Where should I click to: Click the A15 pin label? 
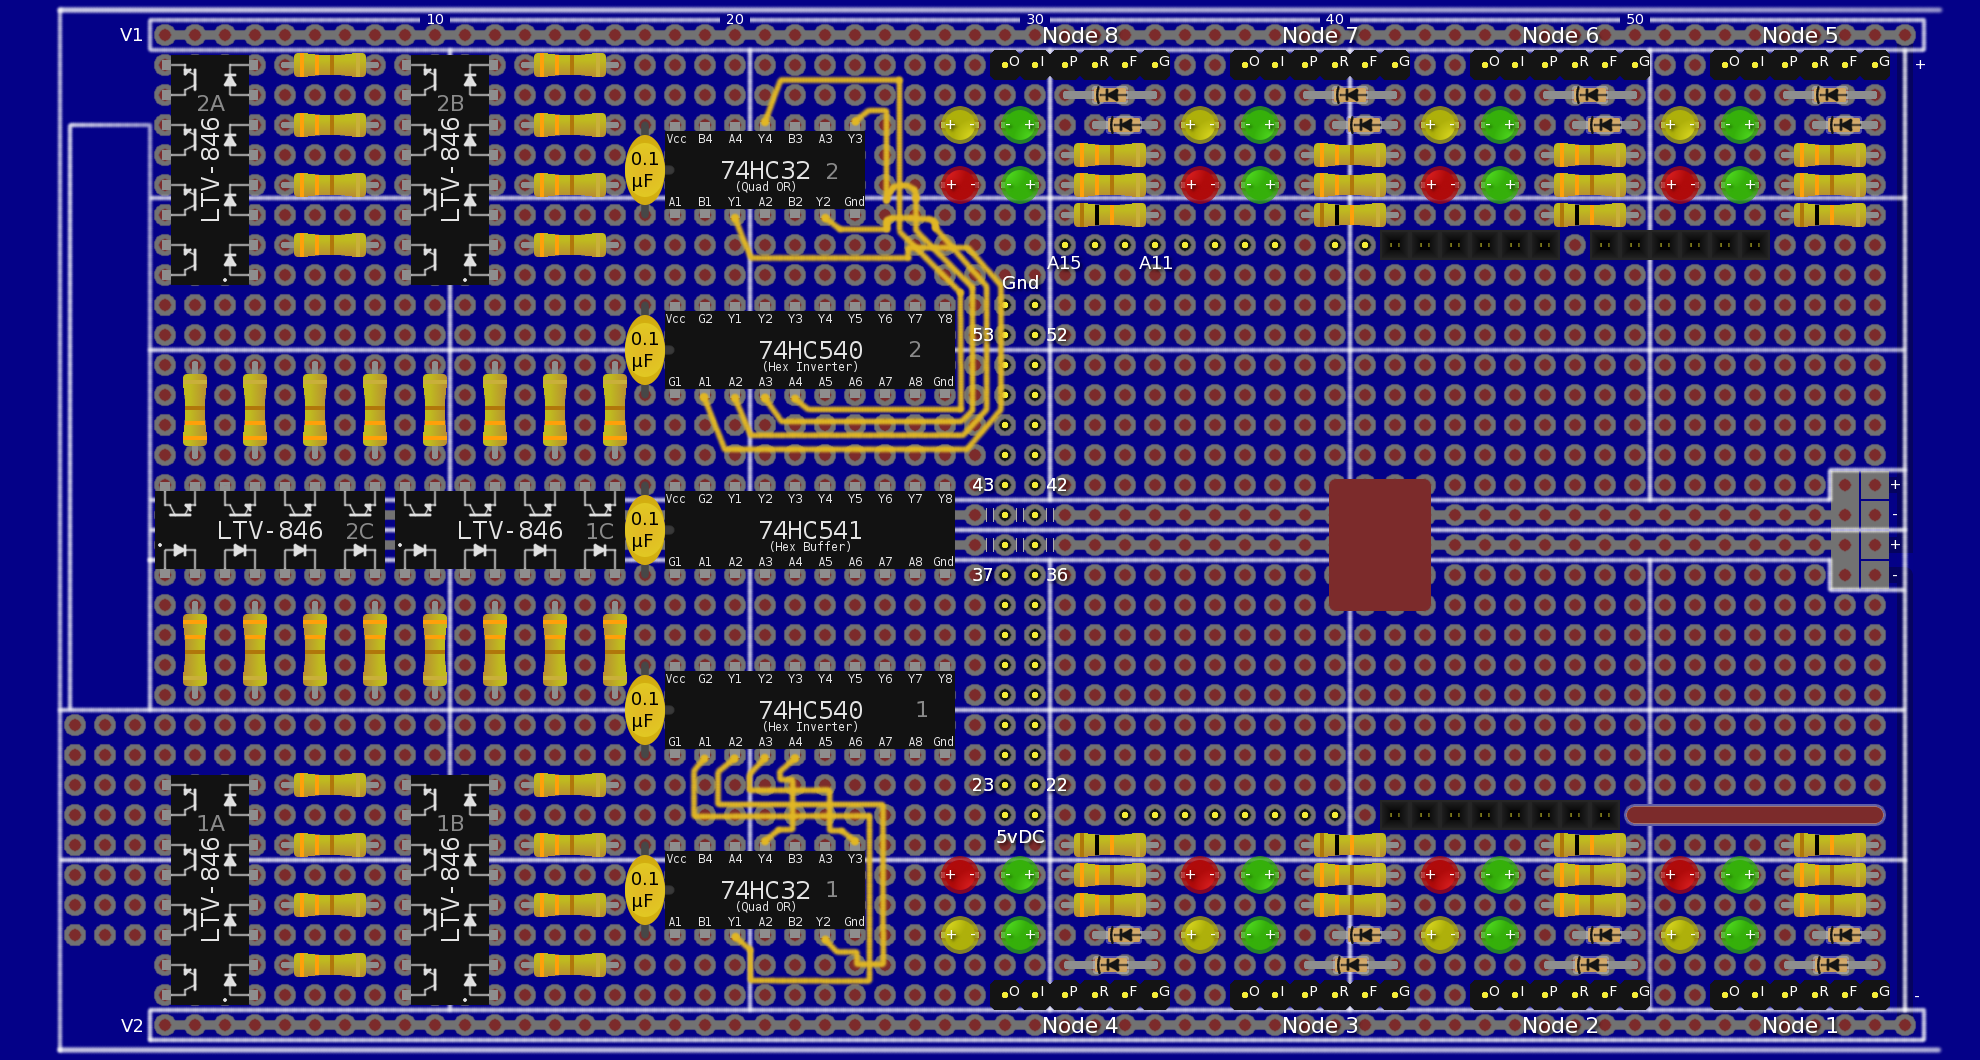tap(1064, 263)
